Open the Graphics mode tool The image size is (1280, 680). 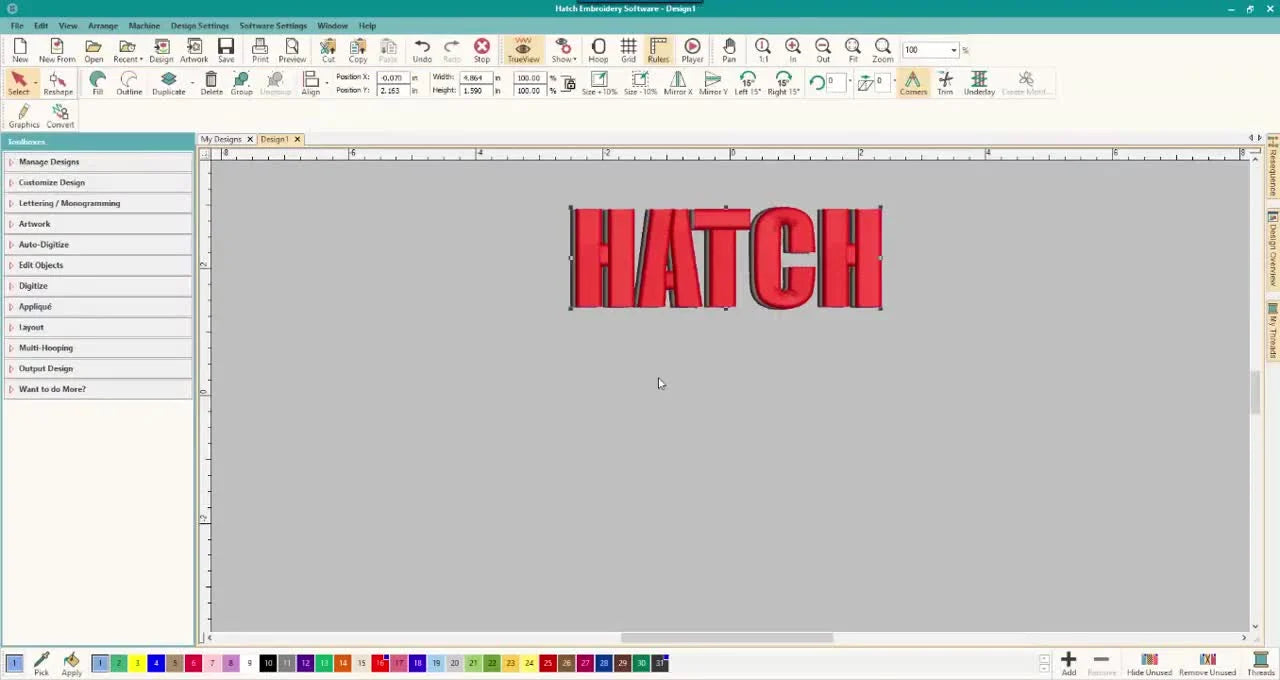[24, 116]
